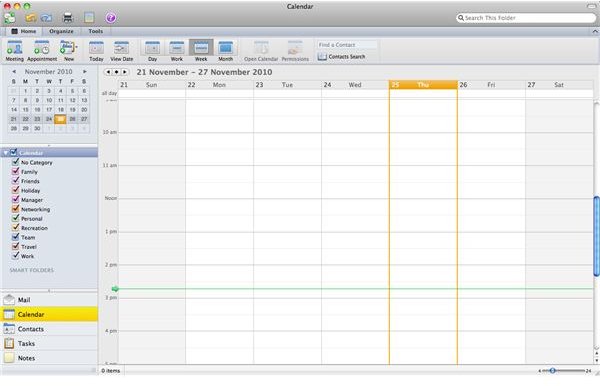The width and height of the screenshot is (600, 386).
Task: Toggle the Manager category checkbox
Action: (15, 199)
